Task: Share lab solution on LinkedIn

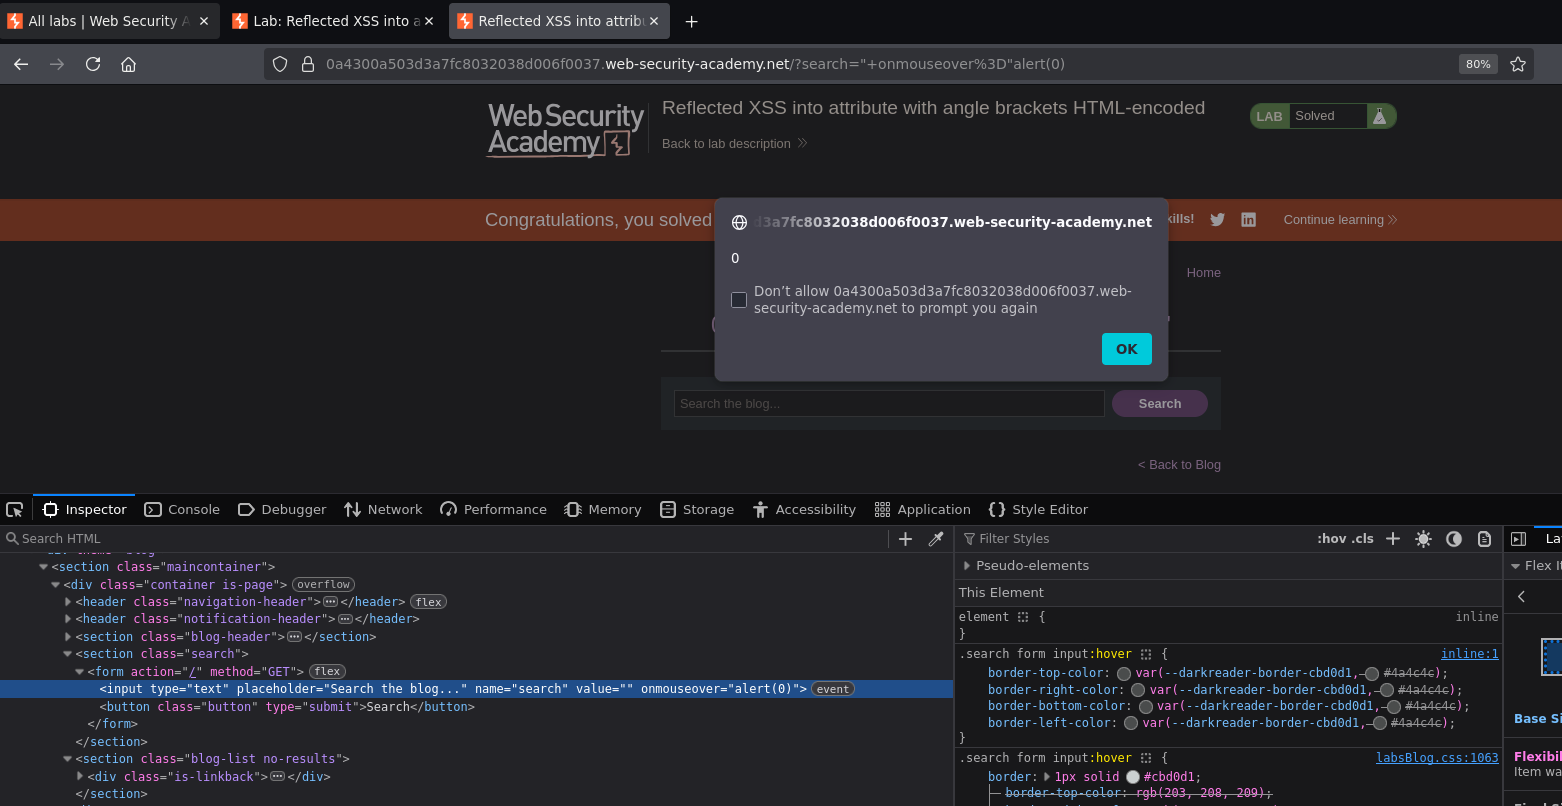Action: [x=1248, y=220]
